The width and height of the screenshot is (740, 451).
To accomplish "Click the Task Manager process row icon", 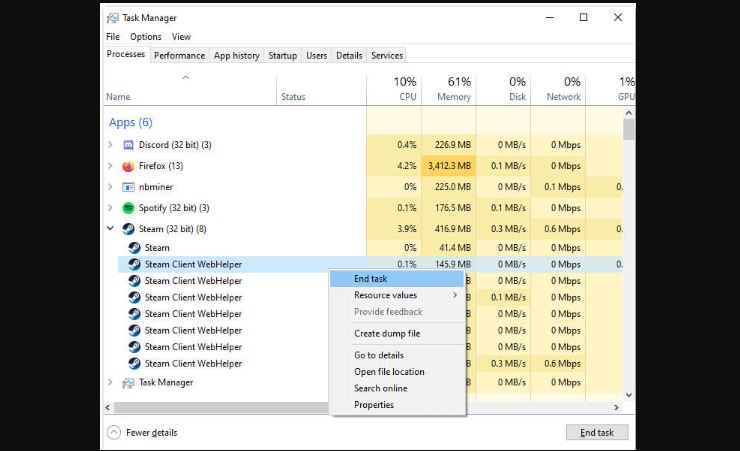I will click(128, 383).
